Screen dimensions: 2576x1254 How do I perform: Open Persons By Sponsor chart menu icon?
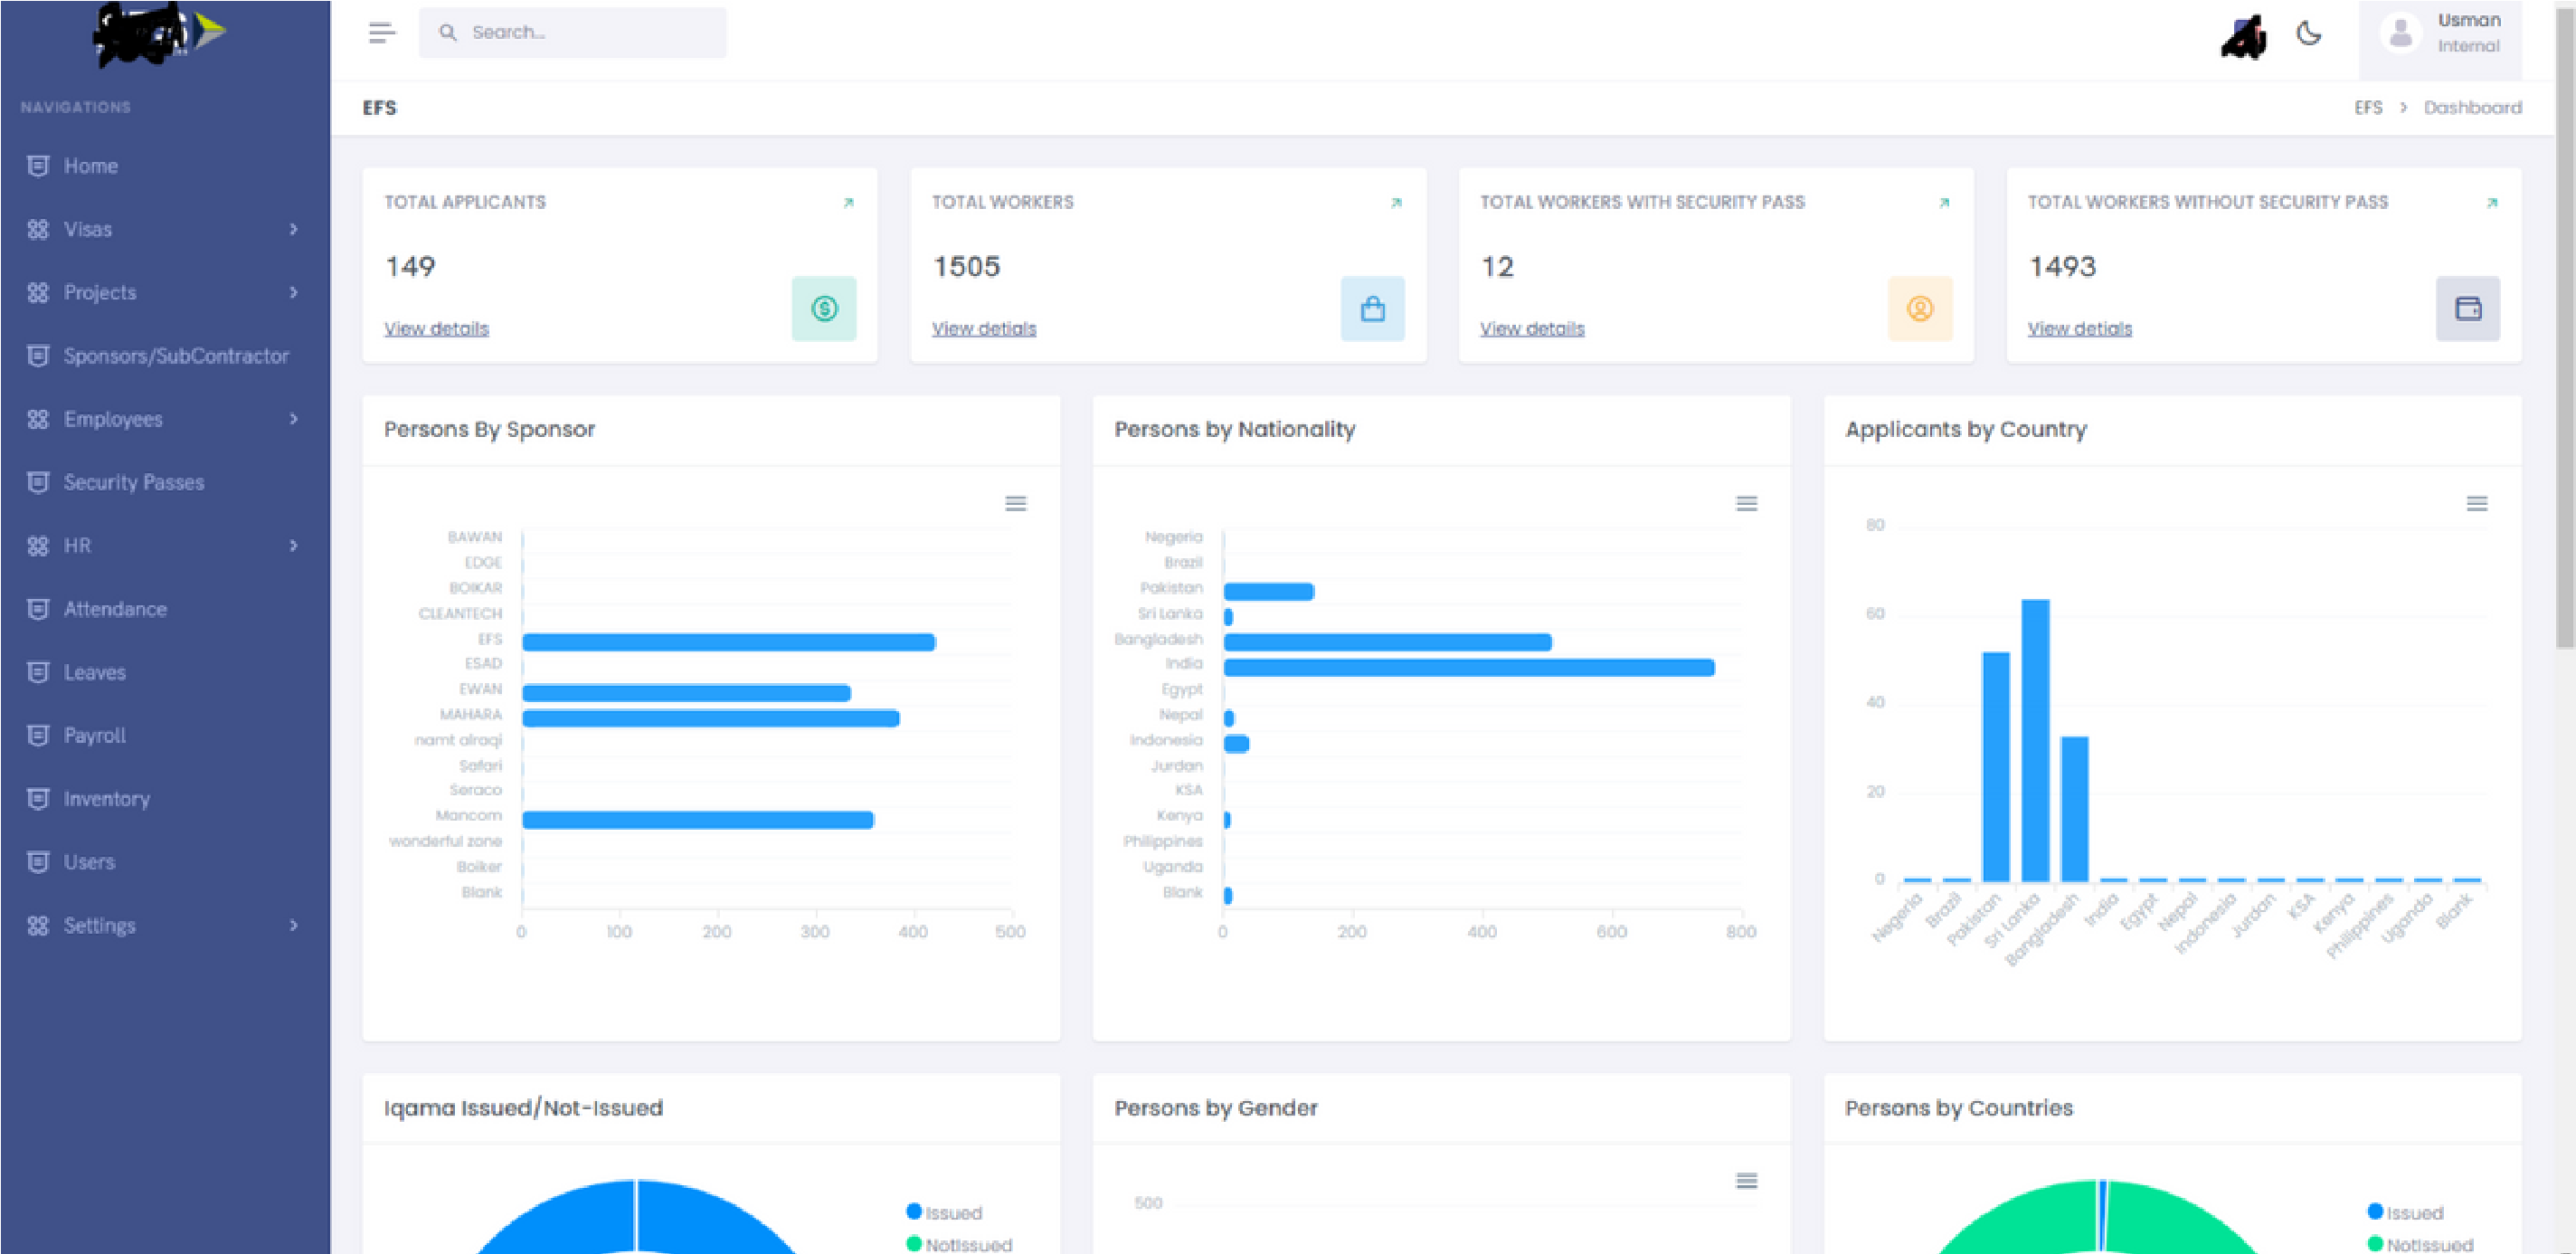pyautogui.click(x=1015, y=503)
